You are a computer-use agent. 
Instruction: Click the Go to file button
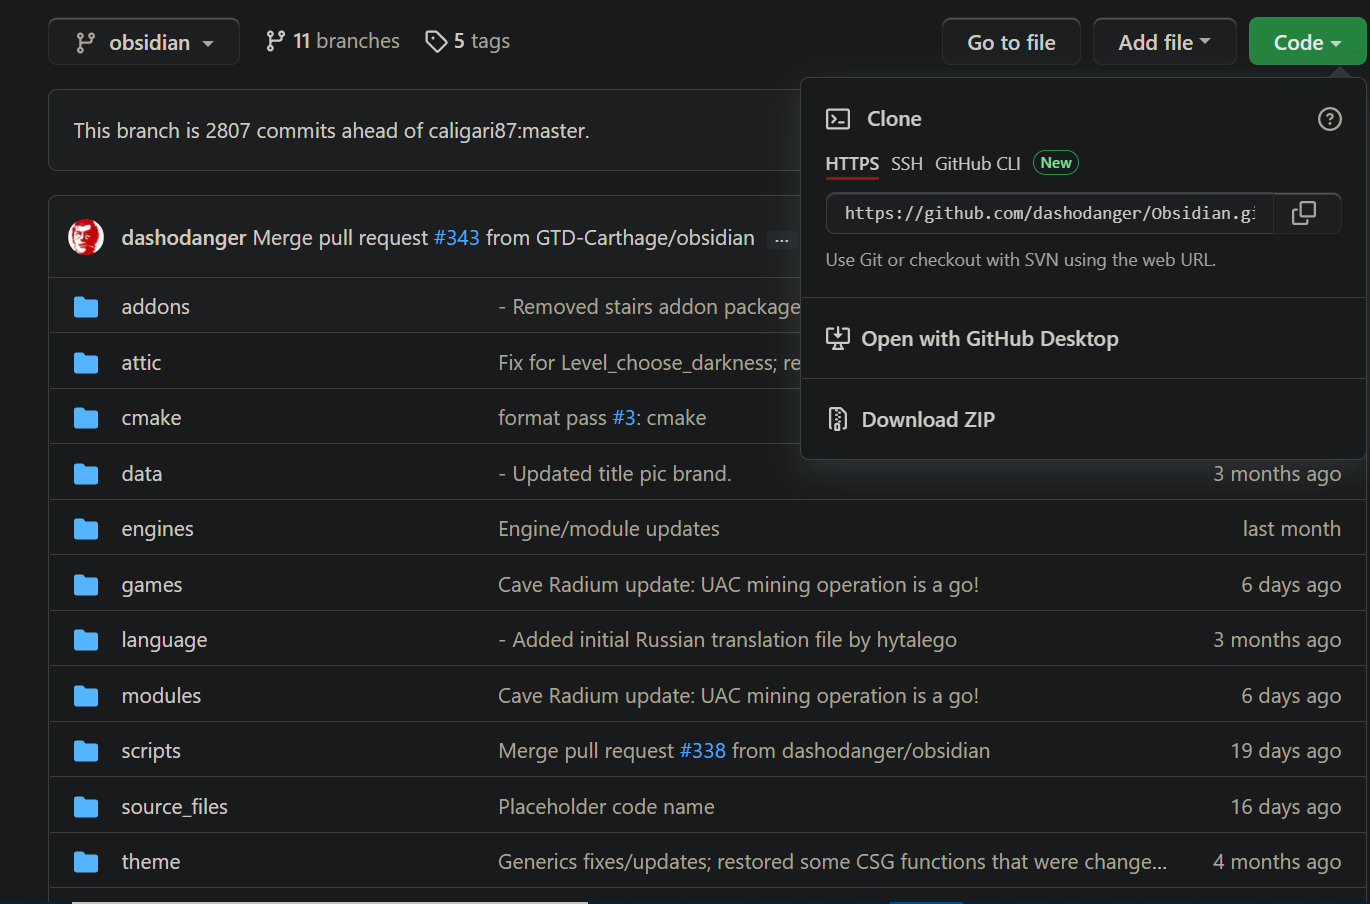(1011, 41)
